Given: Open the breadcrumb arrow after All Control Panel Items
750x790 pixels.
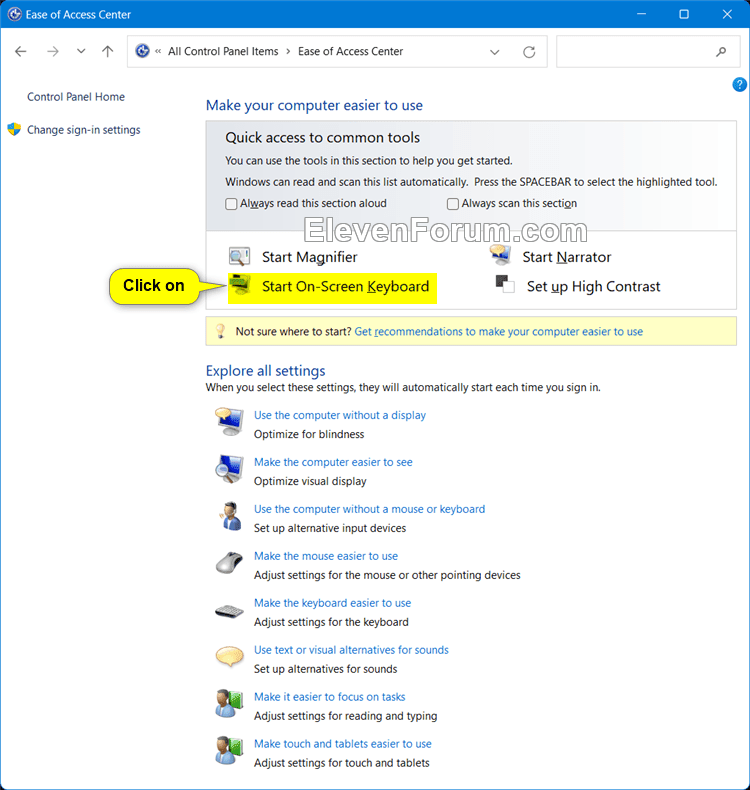Looking at the screenshot, I should [x=288, y=51].
